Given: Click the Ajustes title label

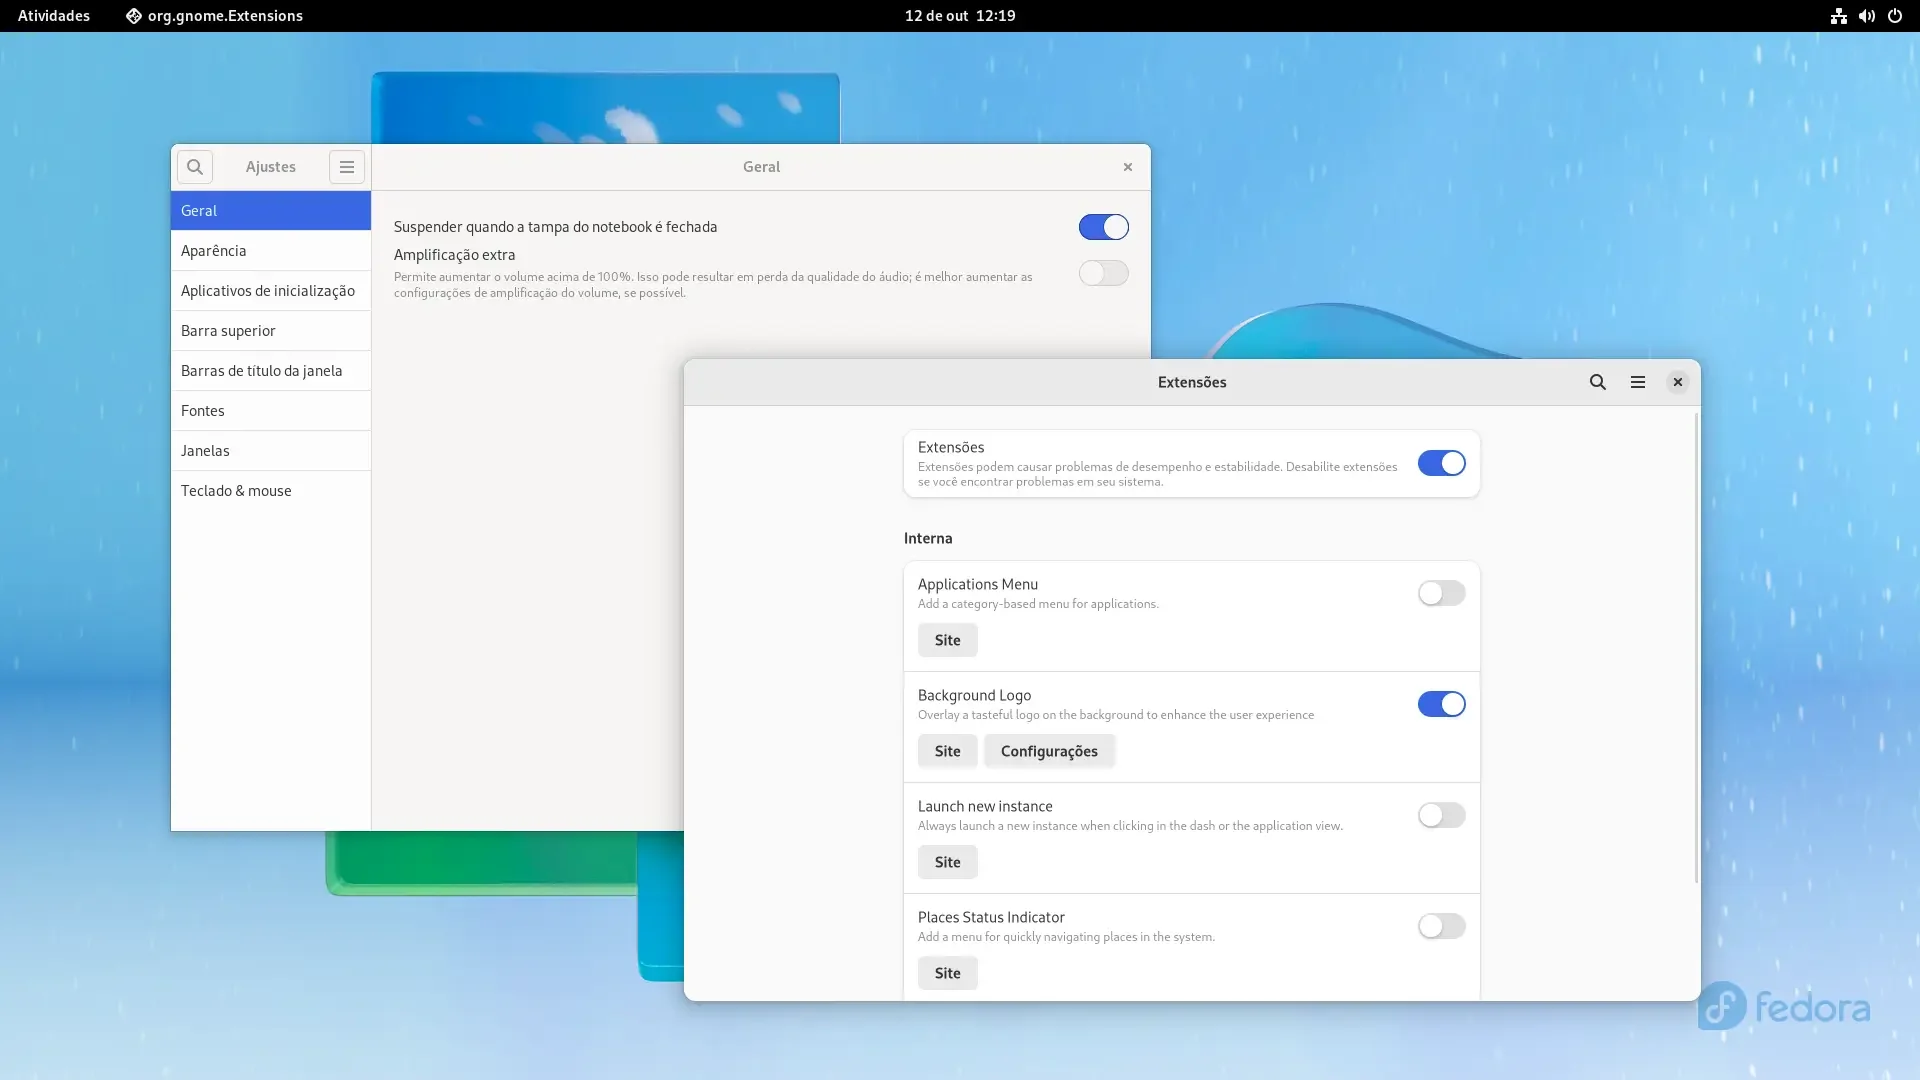Looking at the screenshot, I should pyautogui.click(x=271, y=167).
